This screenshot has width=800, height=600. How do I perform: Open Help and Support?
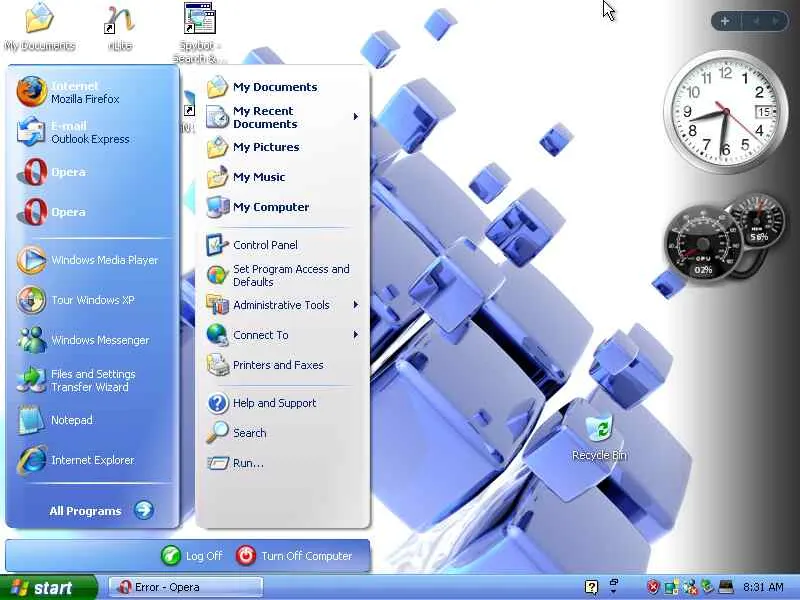pos(282,403)
